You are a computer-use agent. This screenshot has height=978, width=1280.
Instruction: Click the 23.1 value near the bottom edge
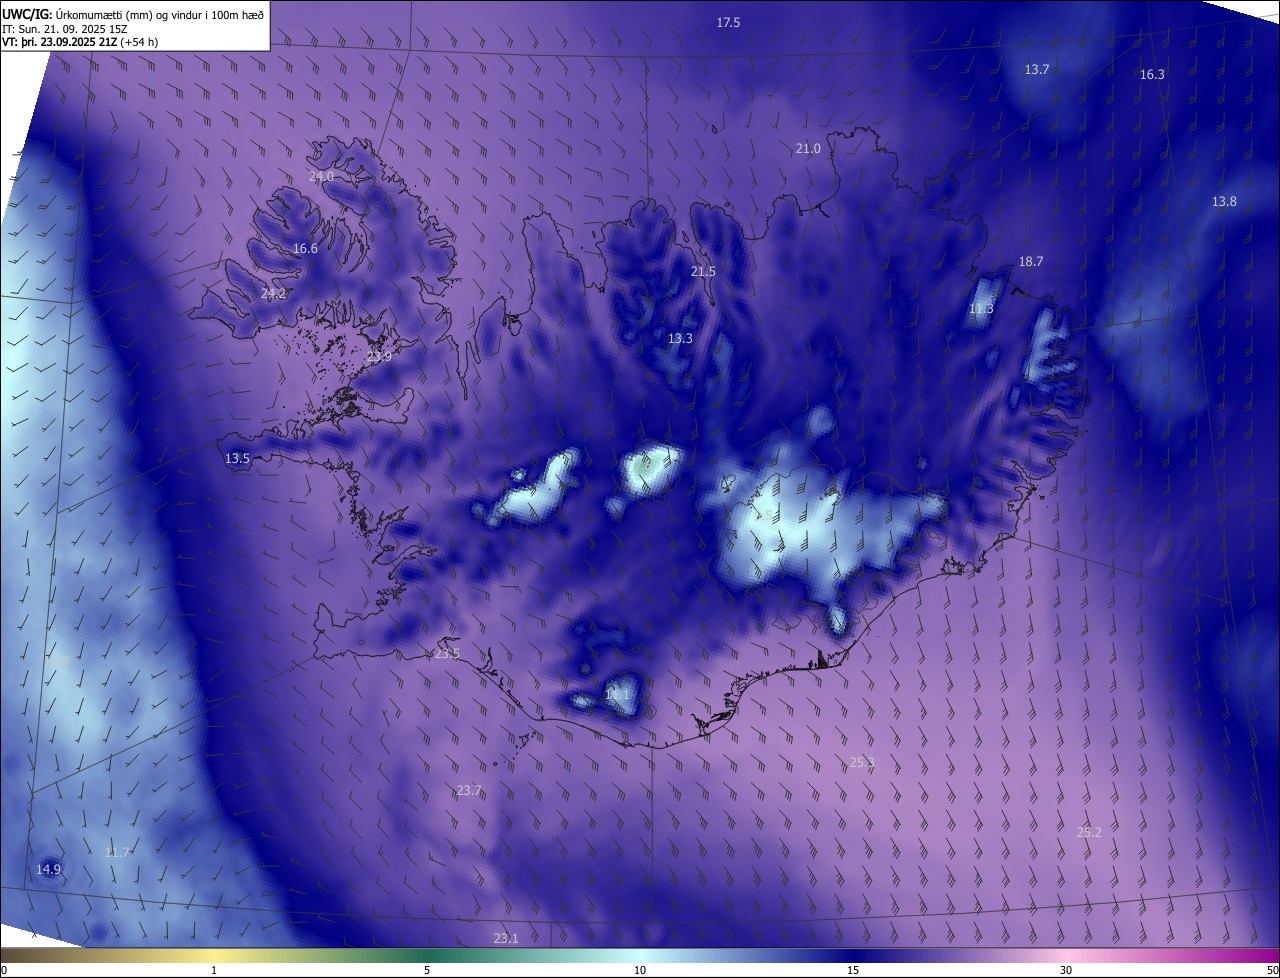click(506, 938)
